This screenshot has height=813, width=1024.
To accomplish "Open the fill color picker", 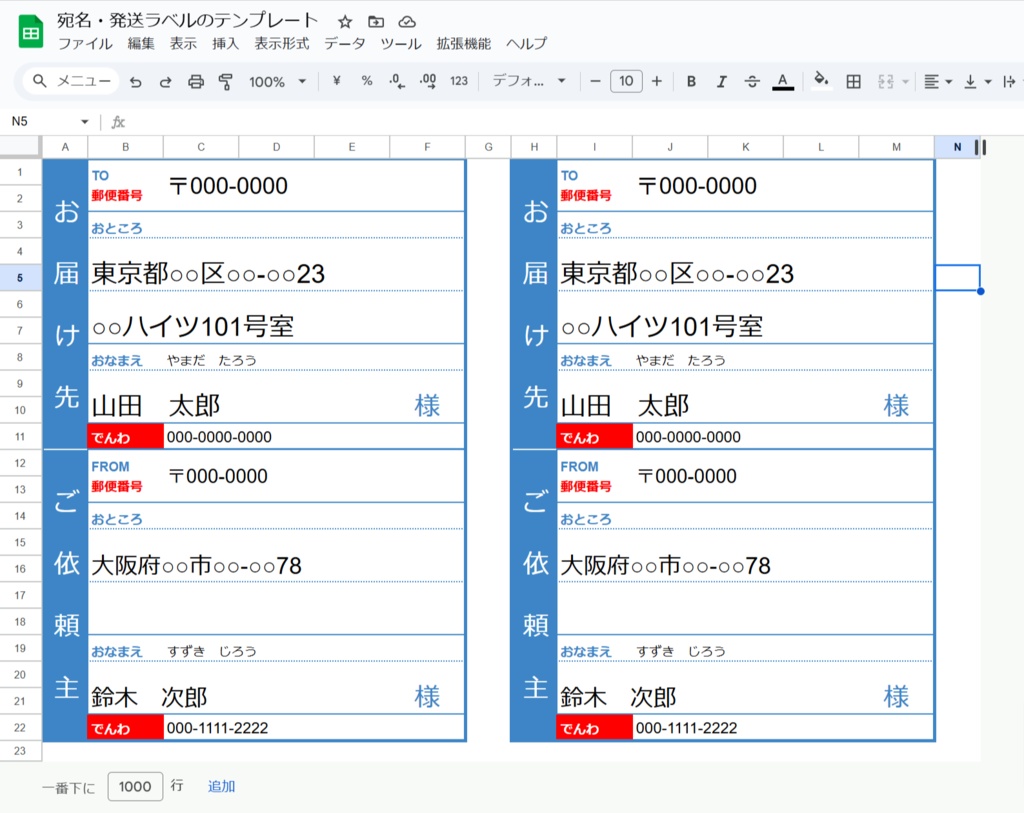I will tap(822, 81).
